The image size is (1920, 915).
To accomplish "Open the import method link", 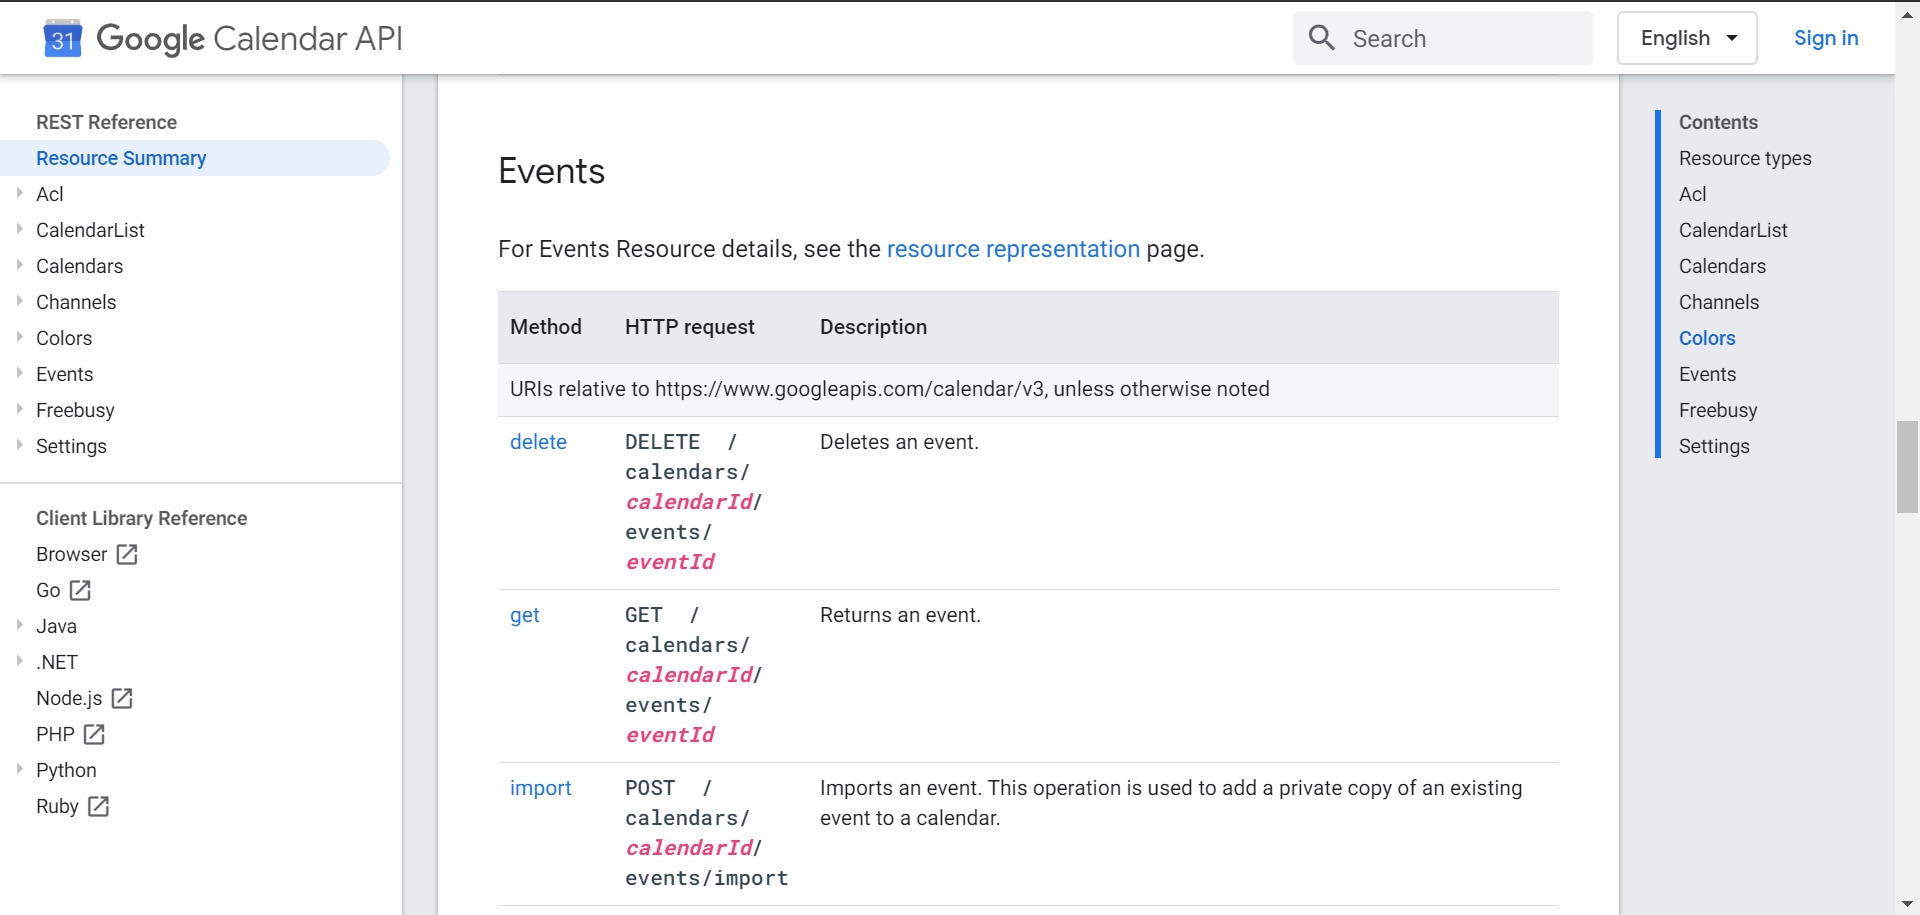I will 540,788.
